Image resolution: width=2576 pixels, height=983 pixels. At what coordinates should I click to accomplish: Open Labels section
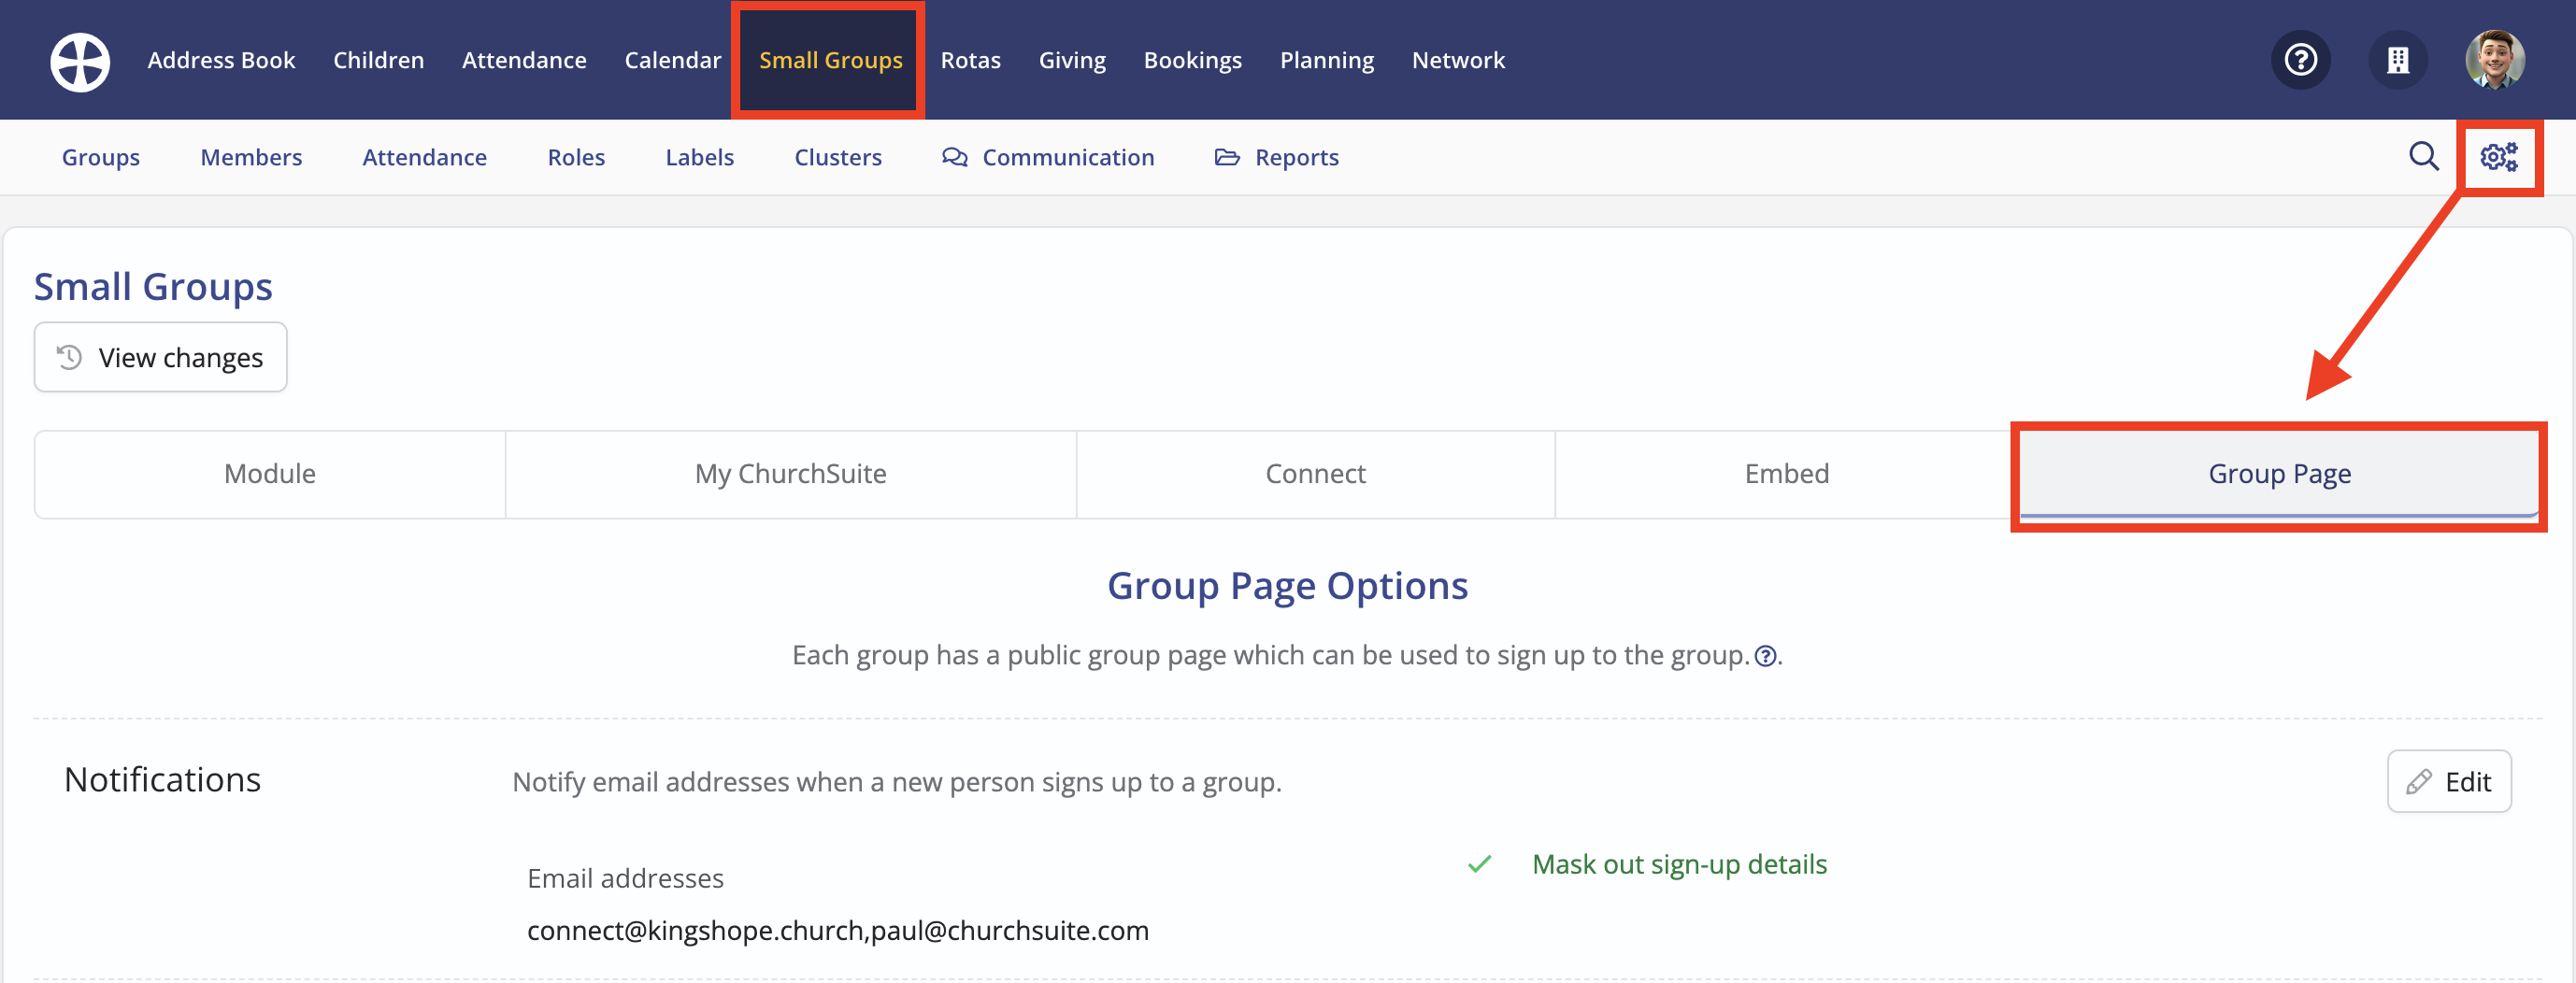click(699, 157)
